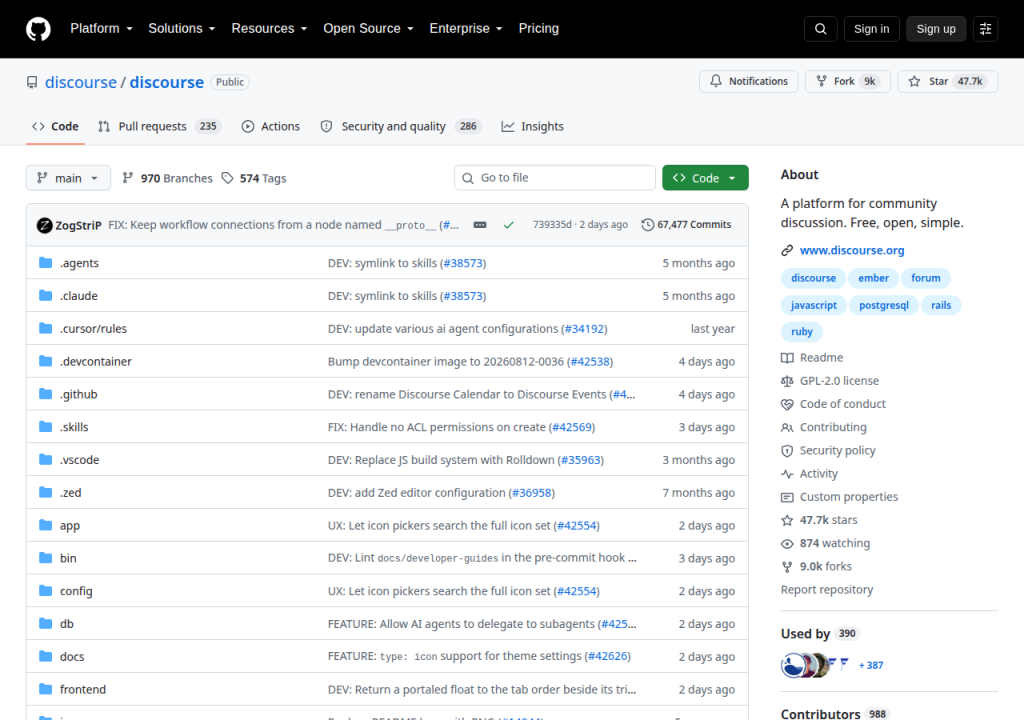Screen dimensions: 1024x720
Task: Select the ruby topic tag
Action: click(801, 332)
